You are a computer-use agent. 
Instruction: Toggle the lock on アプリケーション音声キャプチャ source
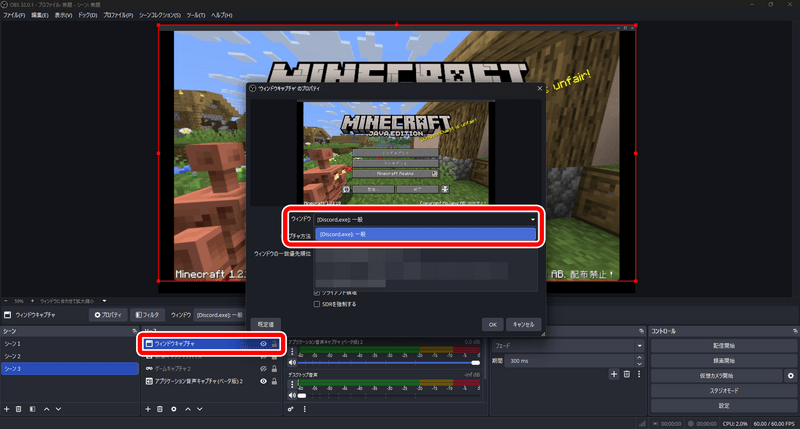pyautogui.click(x=274, y=381)
